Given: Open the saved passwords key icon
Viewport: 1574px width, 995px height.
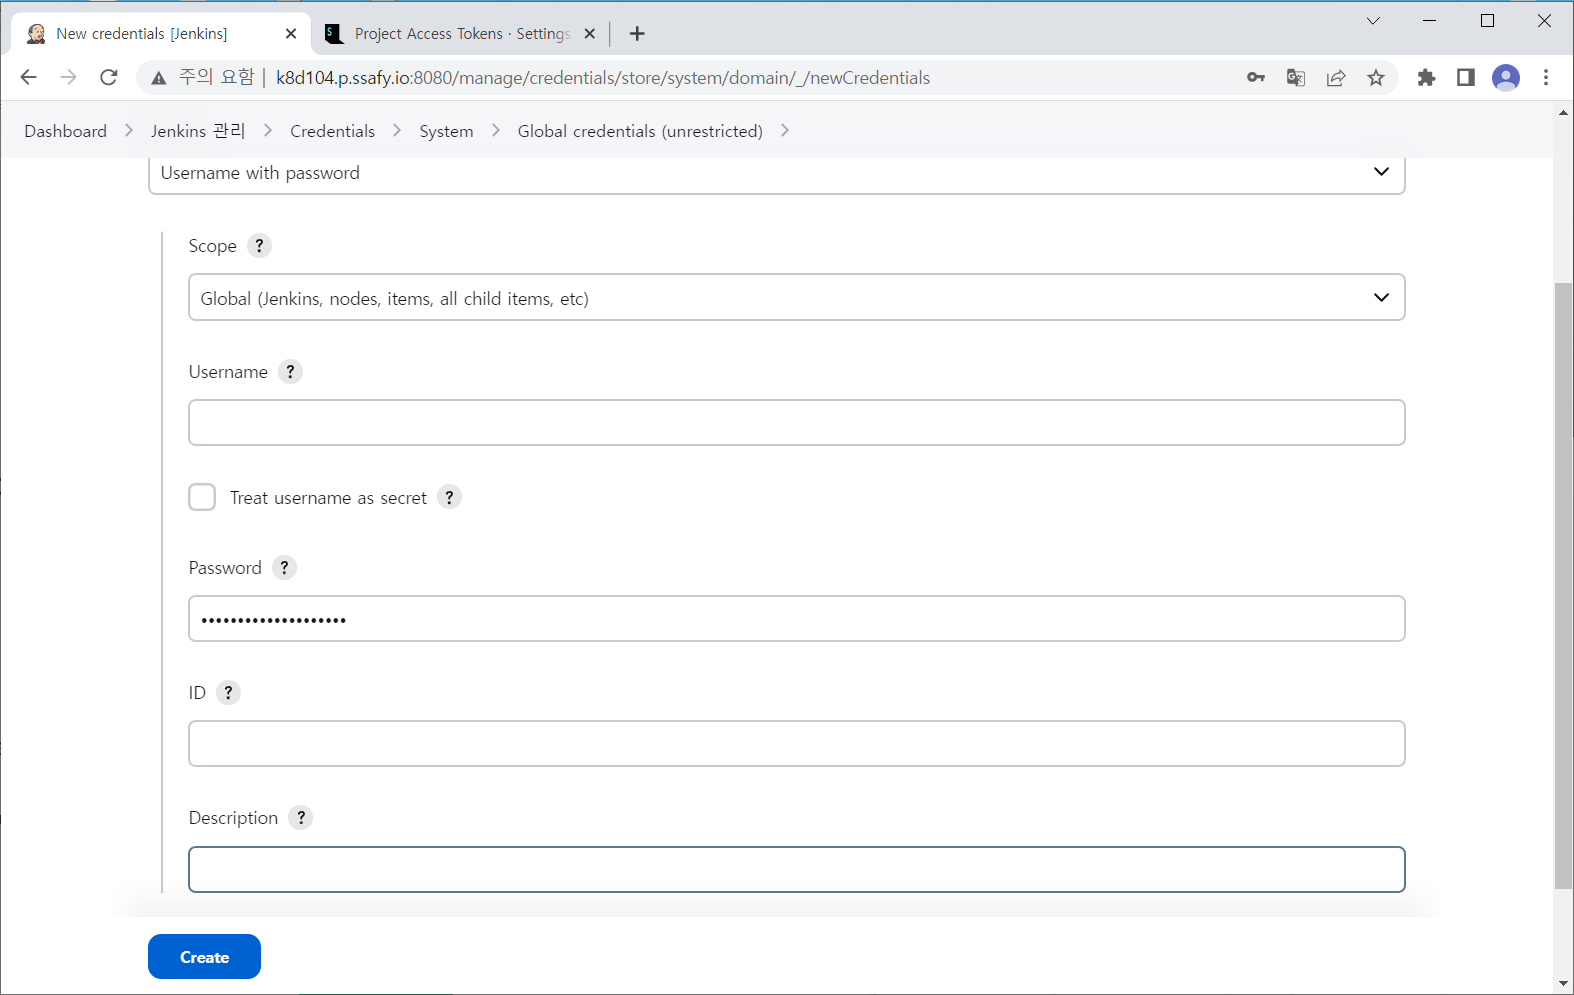Looking at the screenshot, I should [1256, 78].
